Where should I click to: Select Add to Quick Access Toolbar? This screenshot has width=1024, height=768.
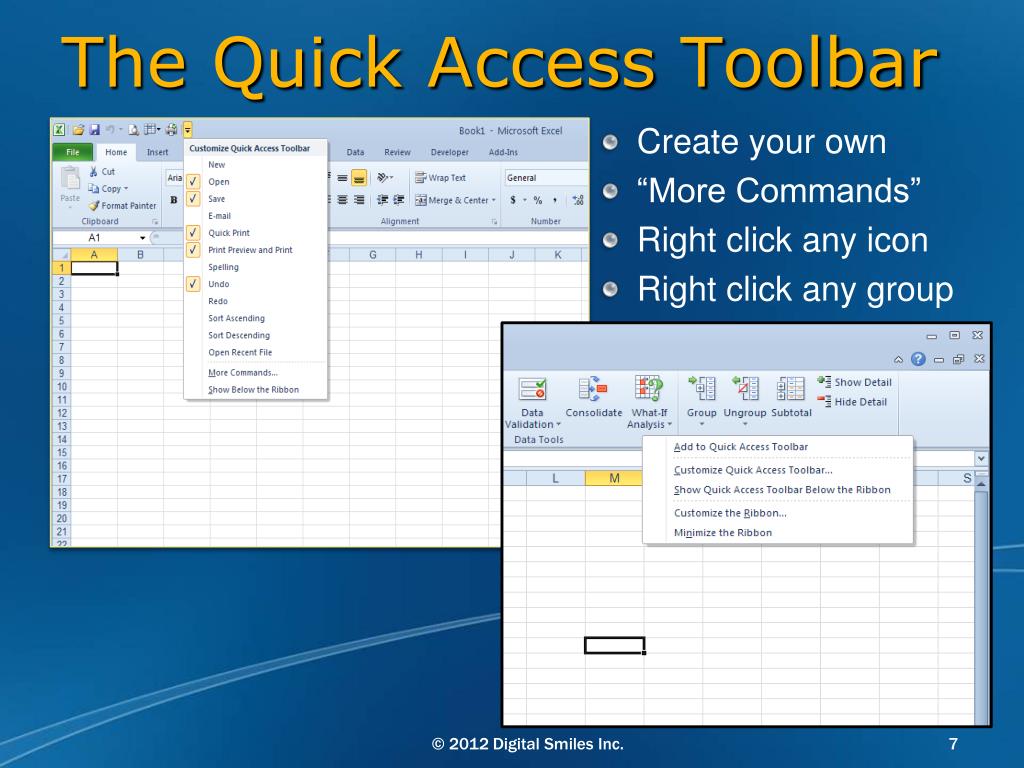778,447
